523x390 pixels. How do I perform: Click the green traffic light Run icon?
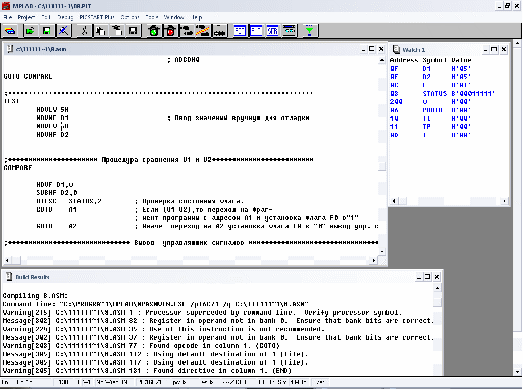(x=154, y=31)
